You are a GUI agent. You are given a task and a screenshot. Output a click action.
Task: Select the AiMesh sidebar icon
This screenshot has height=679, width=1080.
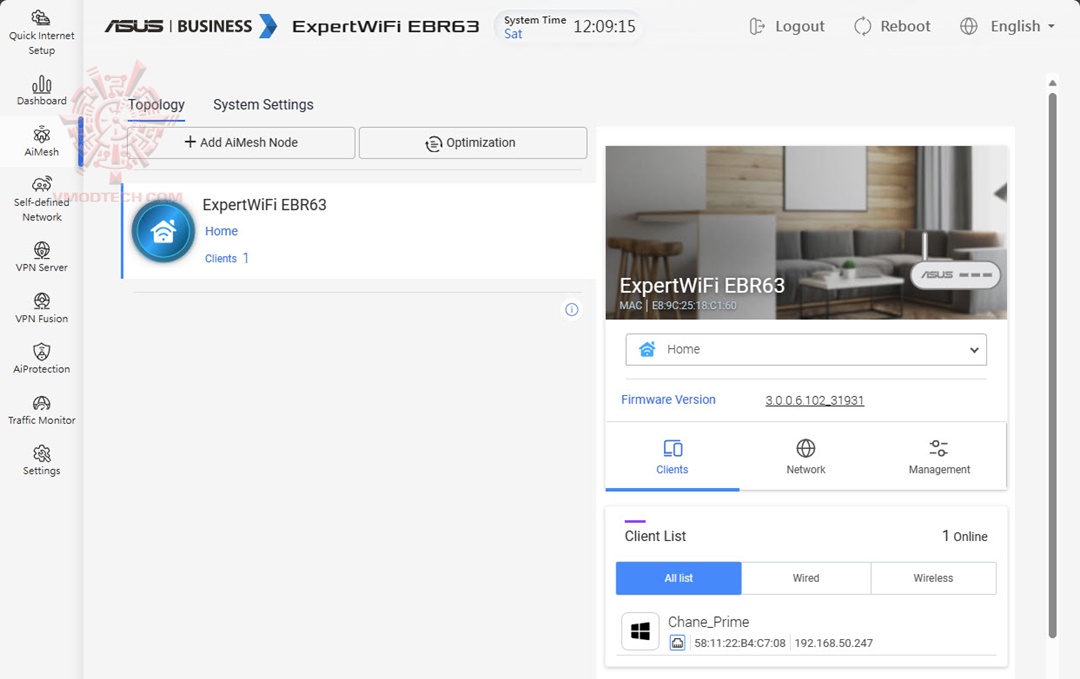tap(41, 142)
